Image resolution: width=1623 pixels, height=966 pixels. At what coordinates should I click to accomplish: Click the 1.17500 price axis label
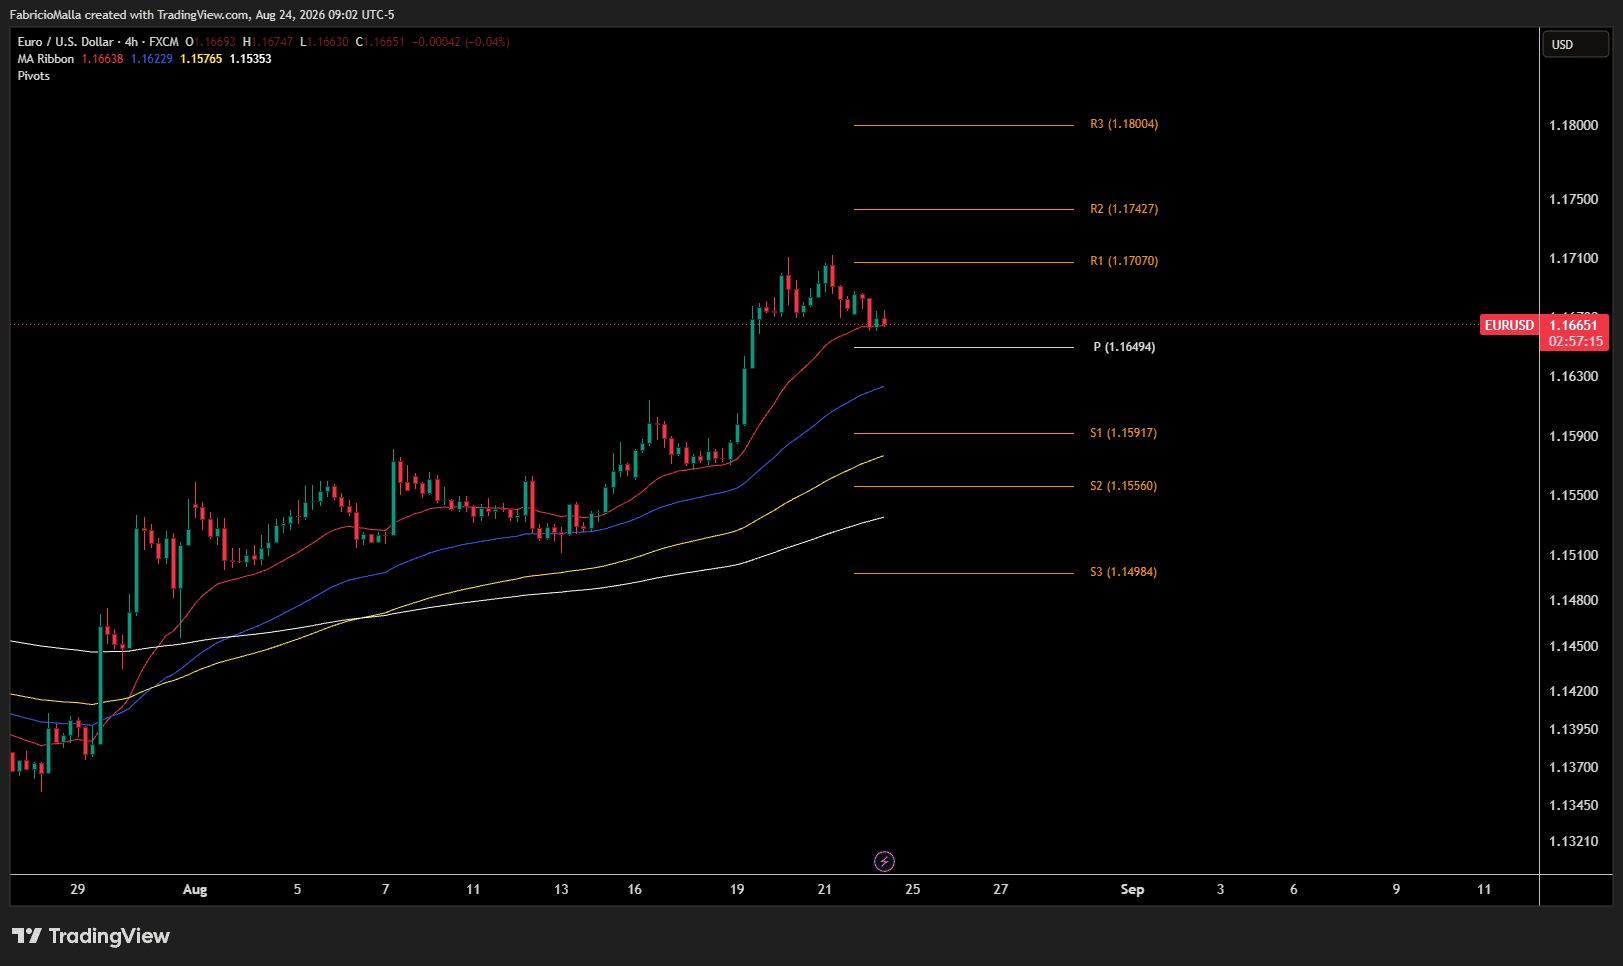[x=1574, y=199]
